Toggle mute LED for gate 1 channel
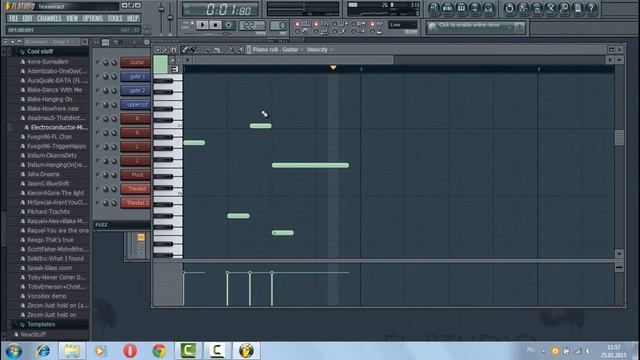 (x=98, y=76)
